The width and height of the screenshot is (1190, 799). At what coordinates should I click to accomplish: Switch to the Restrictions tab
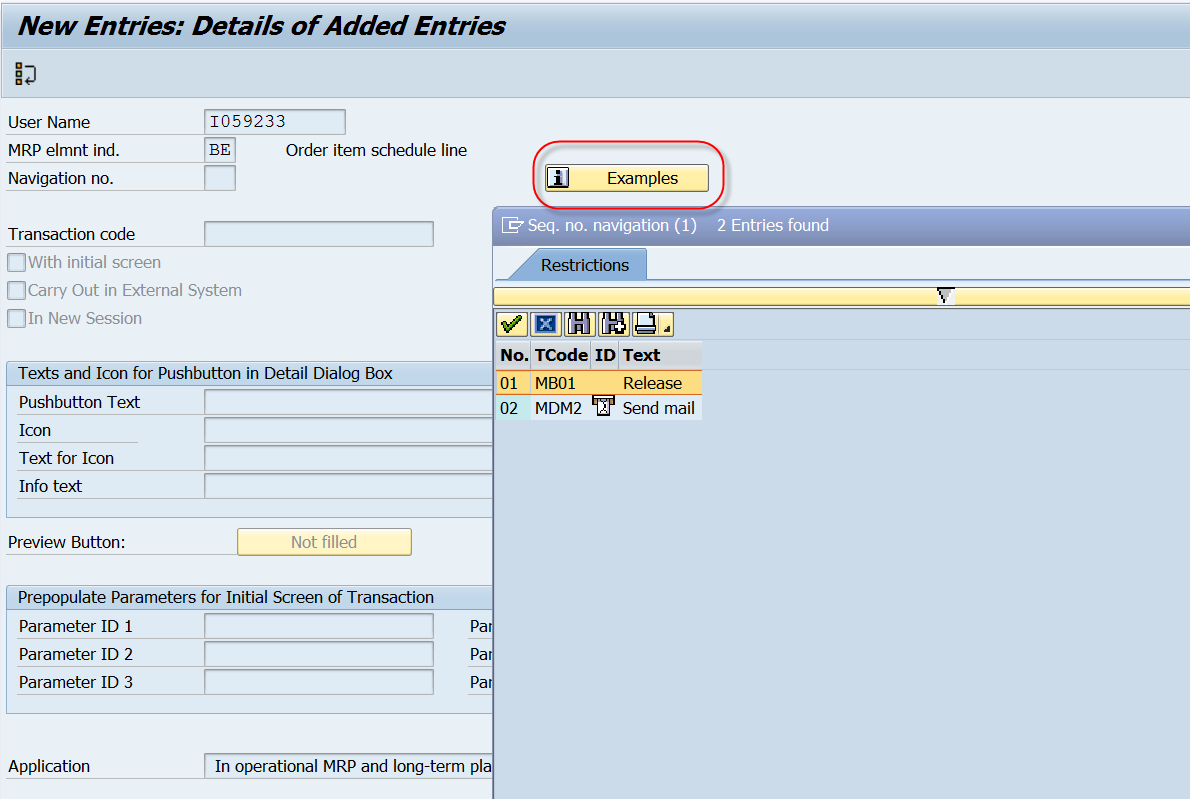click(x=585, y=265)
